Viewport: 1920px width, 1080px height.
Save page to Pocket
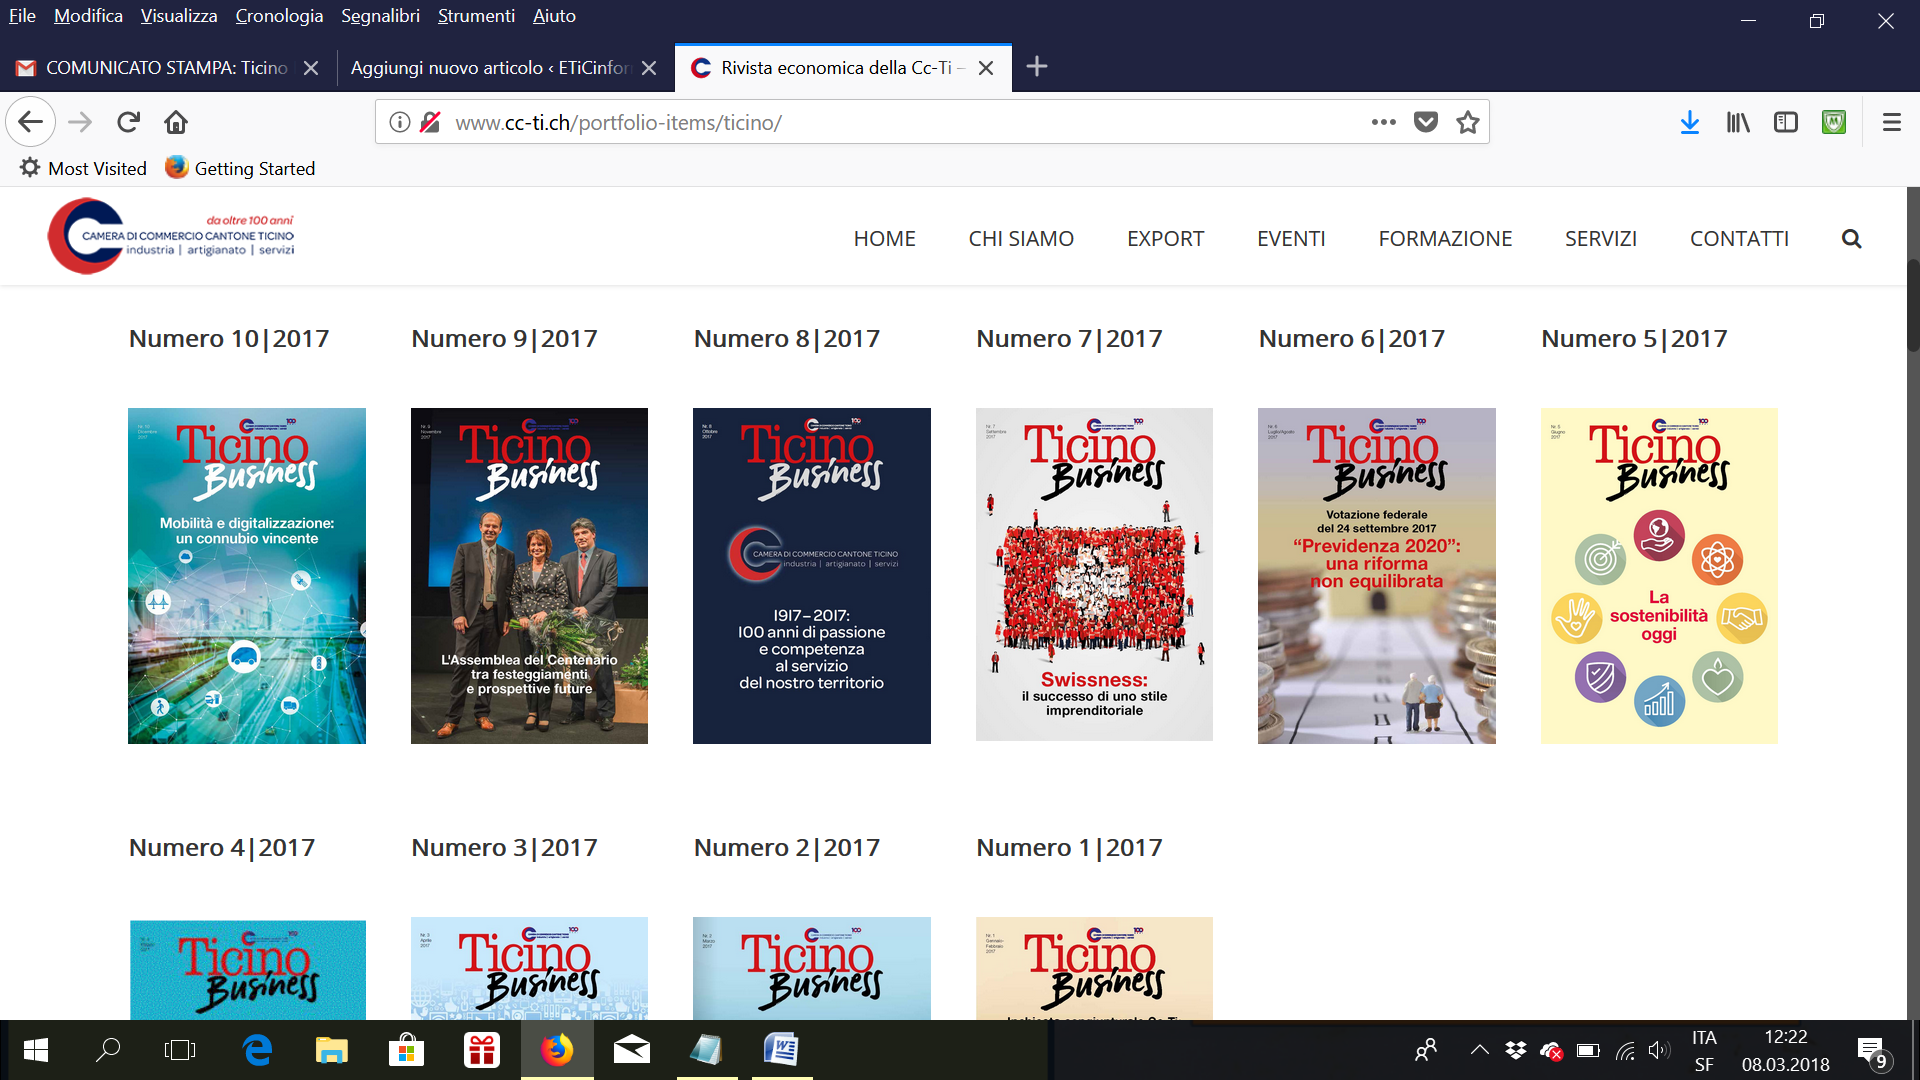(x=1426, y=122)
